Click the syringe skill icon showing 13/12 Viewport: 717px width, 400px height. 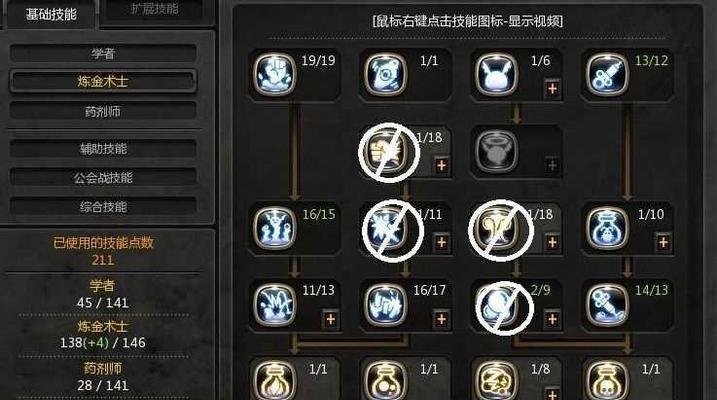pyautogui.click(x=607, y=74)
